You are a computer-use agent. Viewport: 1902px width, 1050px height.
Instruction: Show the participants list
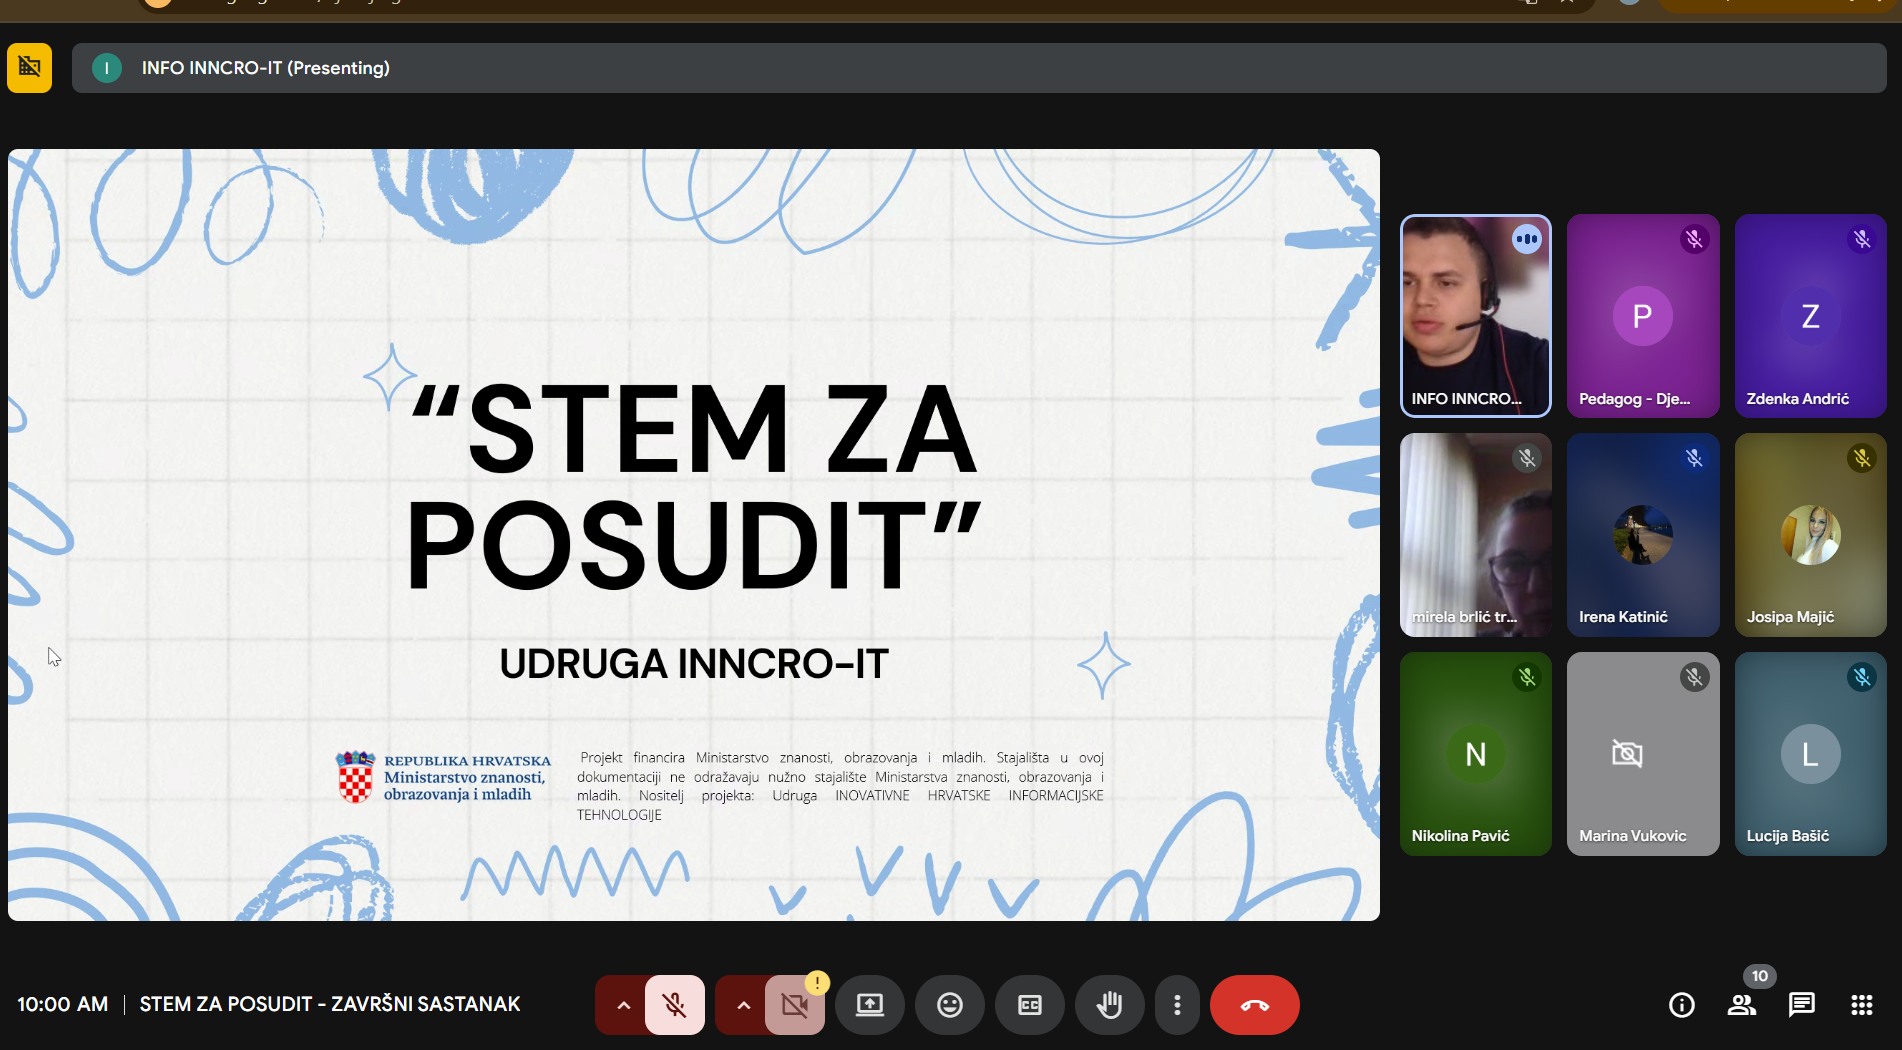(x=1742, y=1005)
